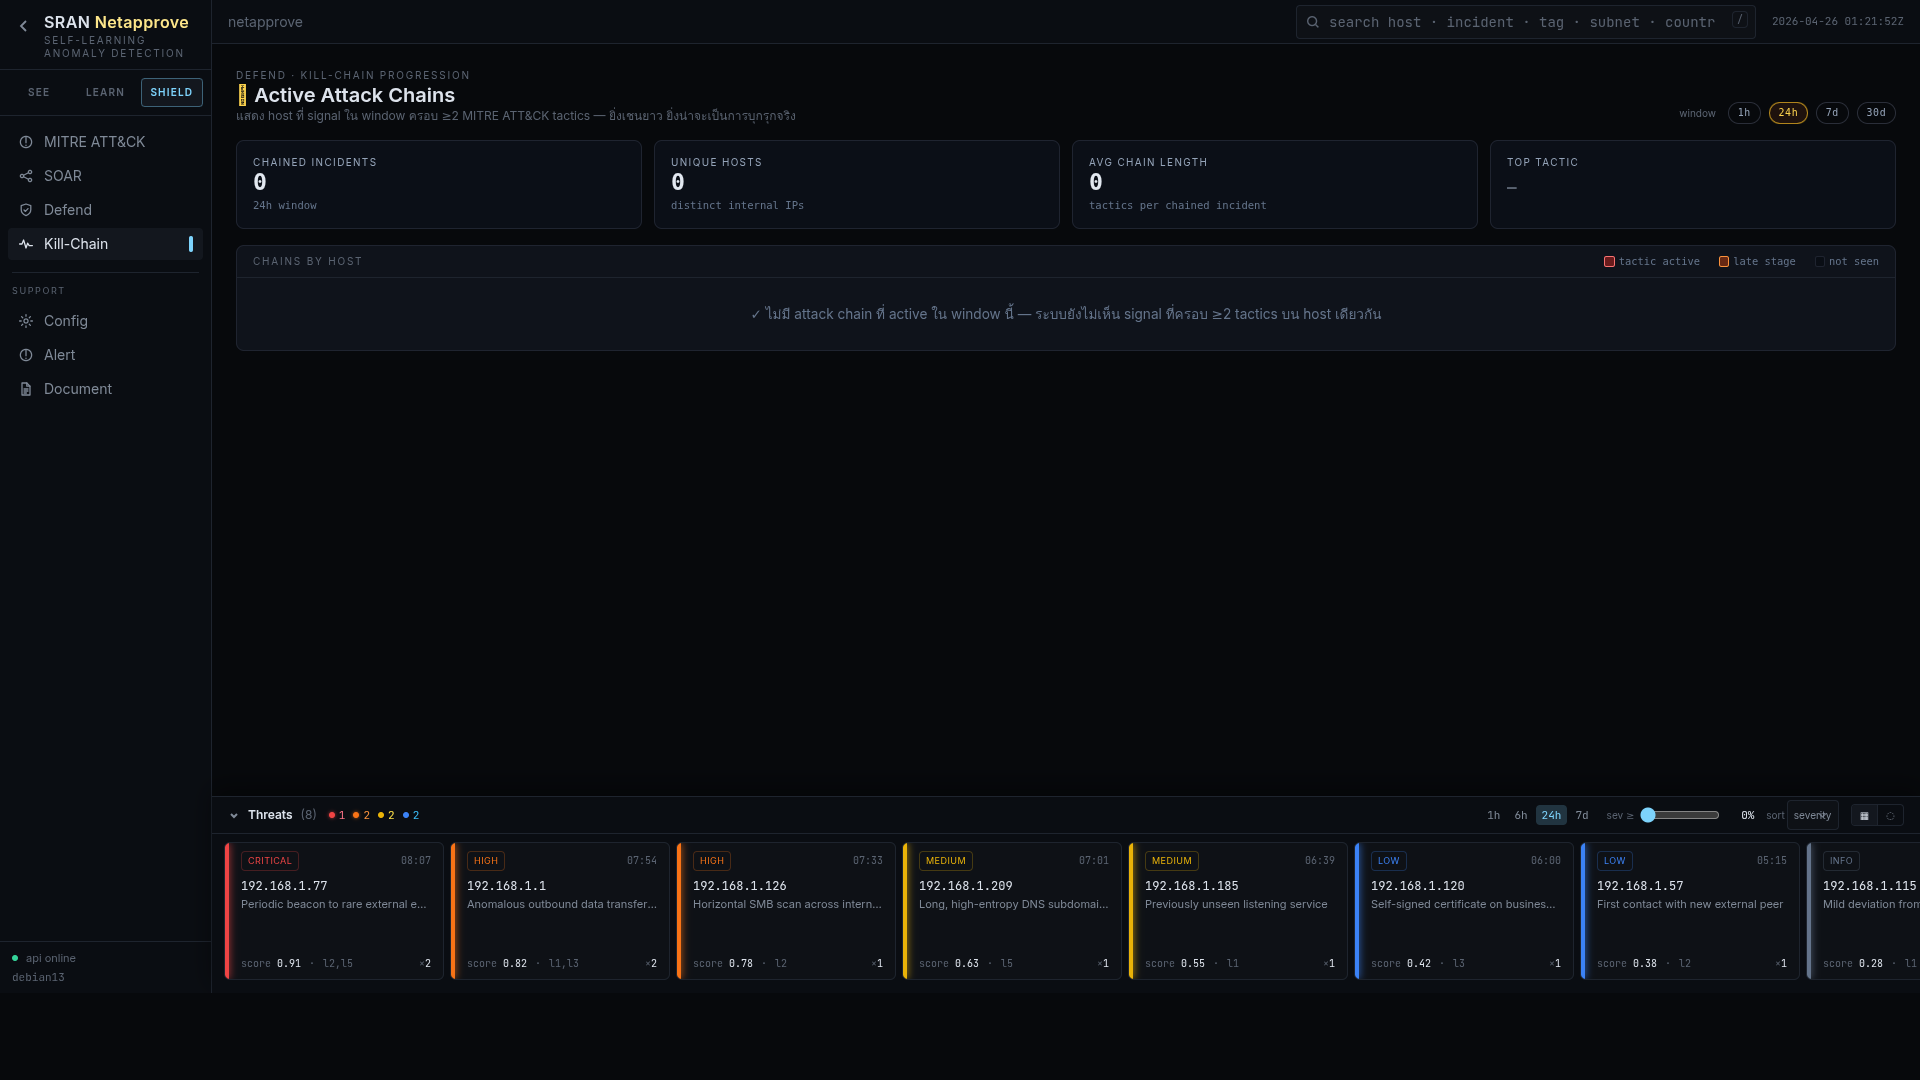Click the Defend shield icon

click(26, 210)
